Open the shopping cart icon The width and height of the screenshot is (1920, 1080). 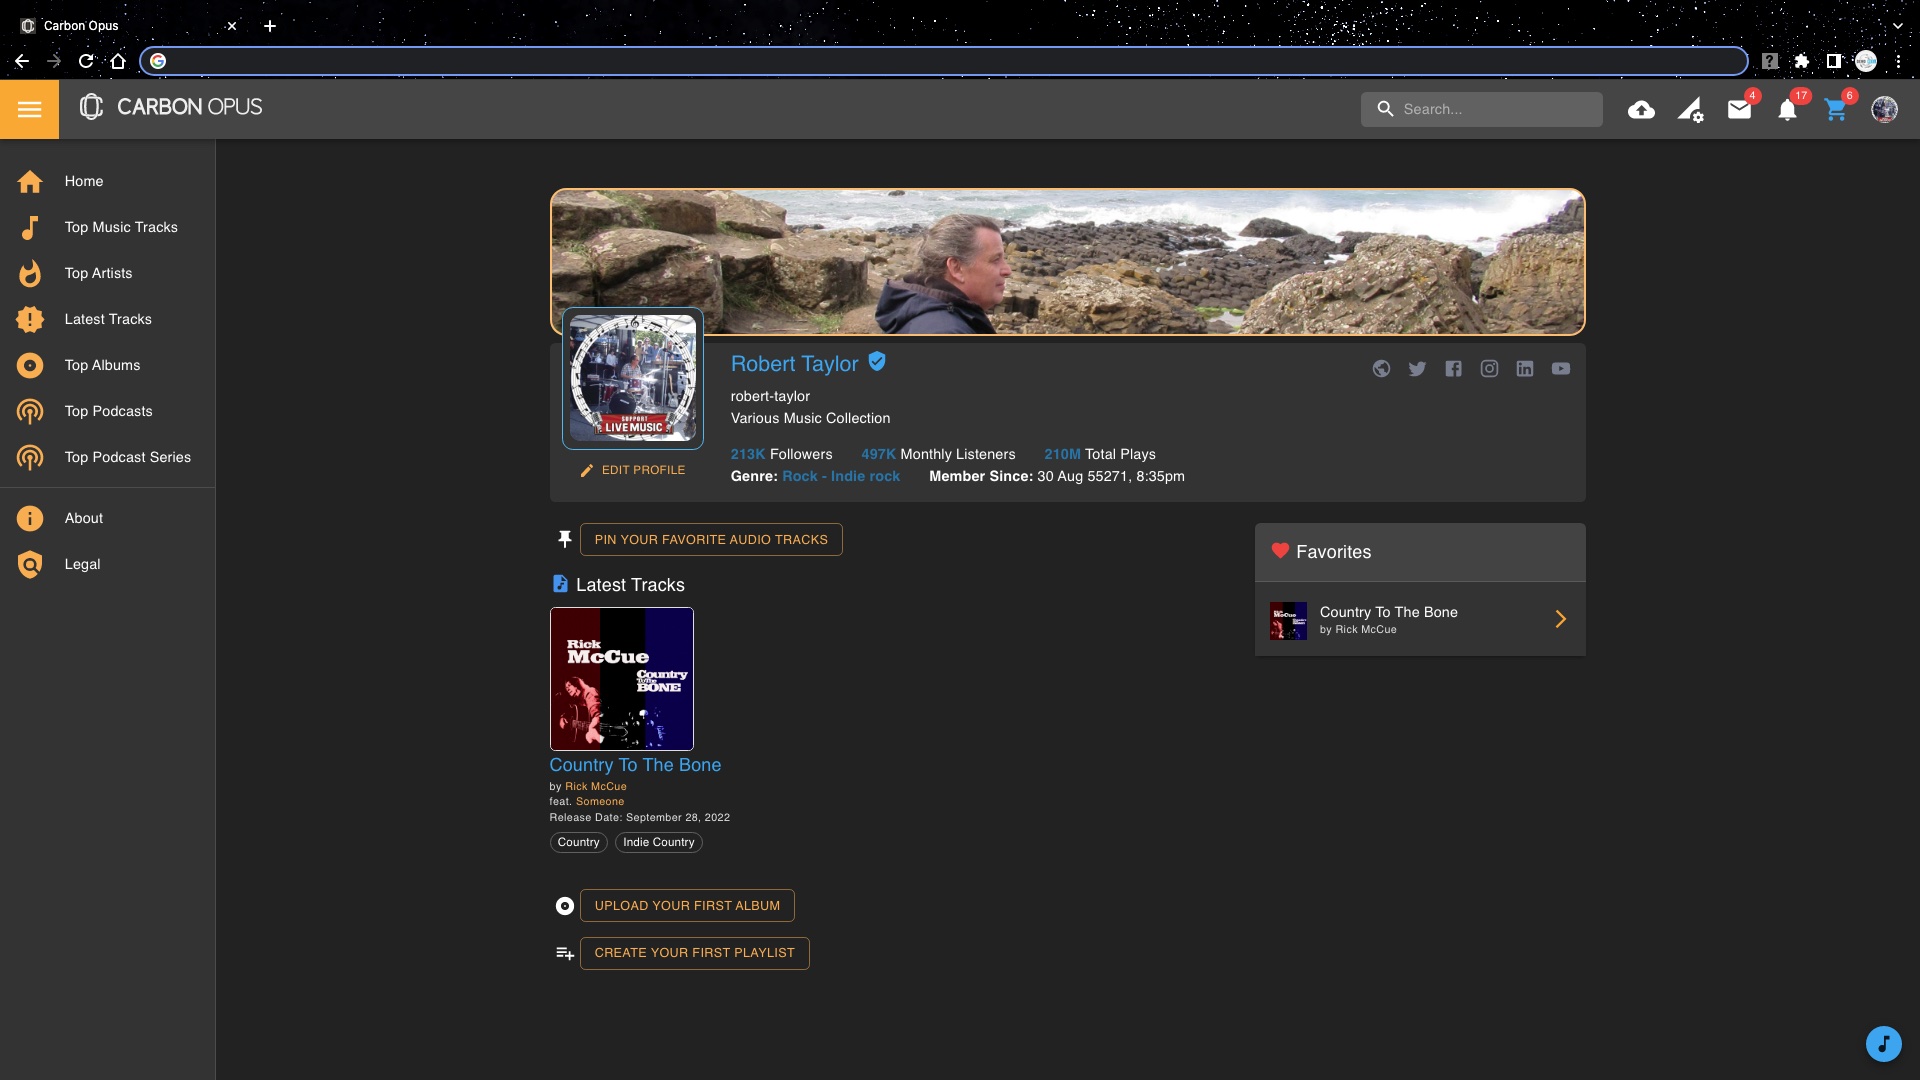coord(1835,110)
